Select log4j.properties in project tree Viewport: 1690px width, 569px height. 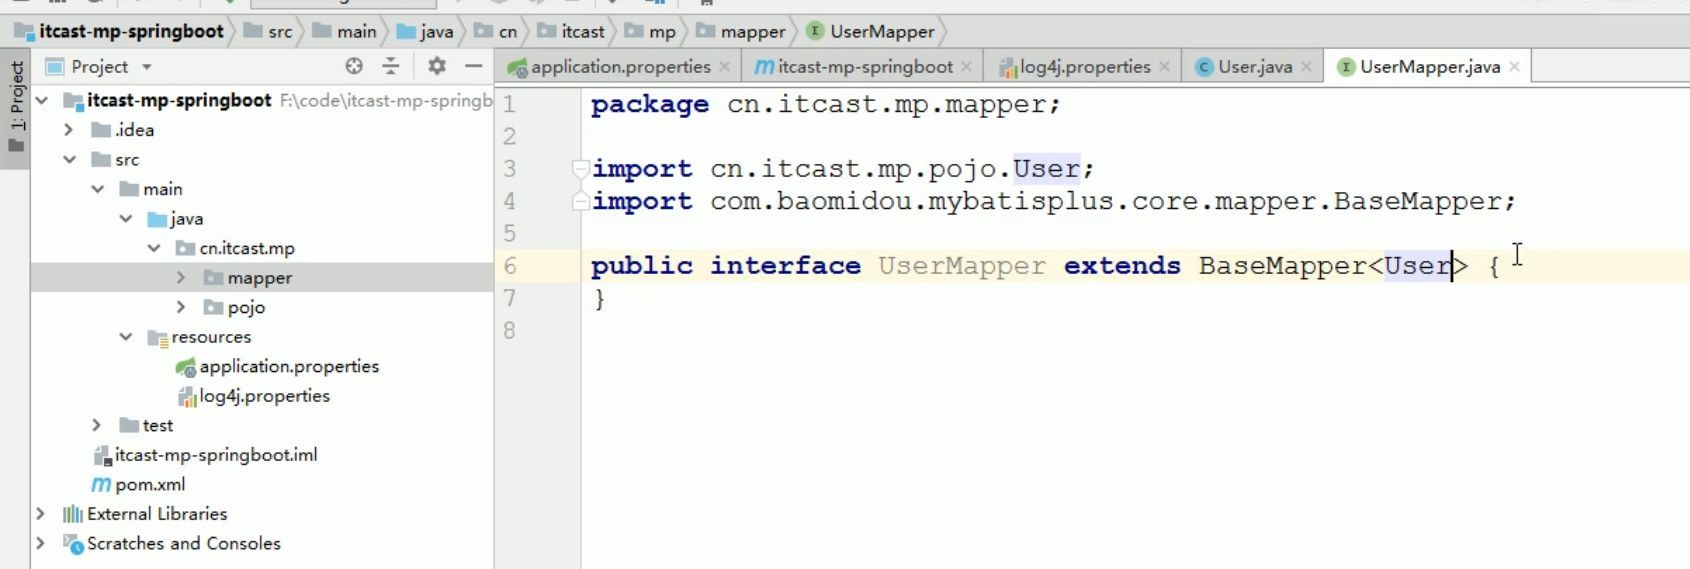264,396
